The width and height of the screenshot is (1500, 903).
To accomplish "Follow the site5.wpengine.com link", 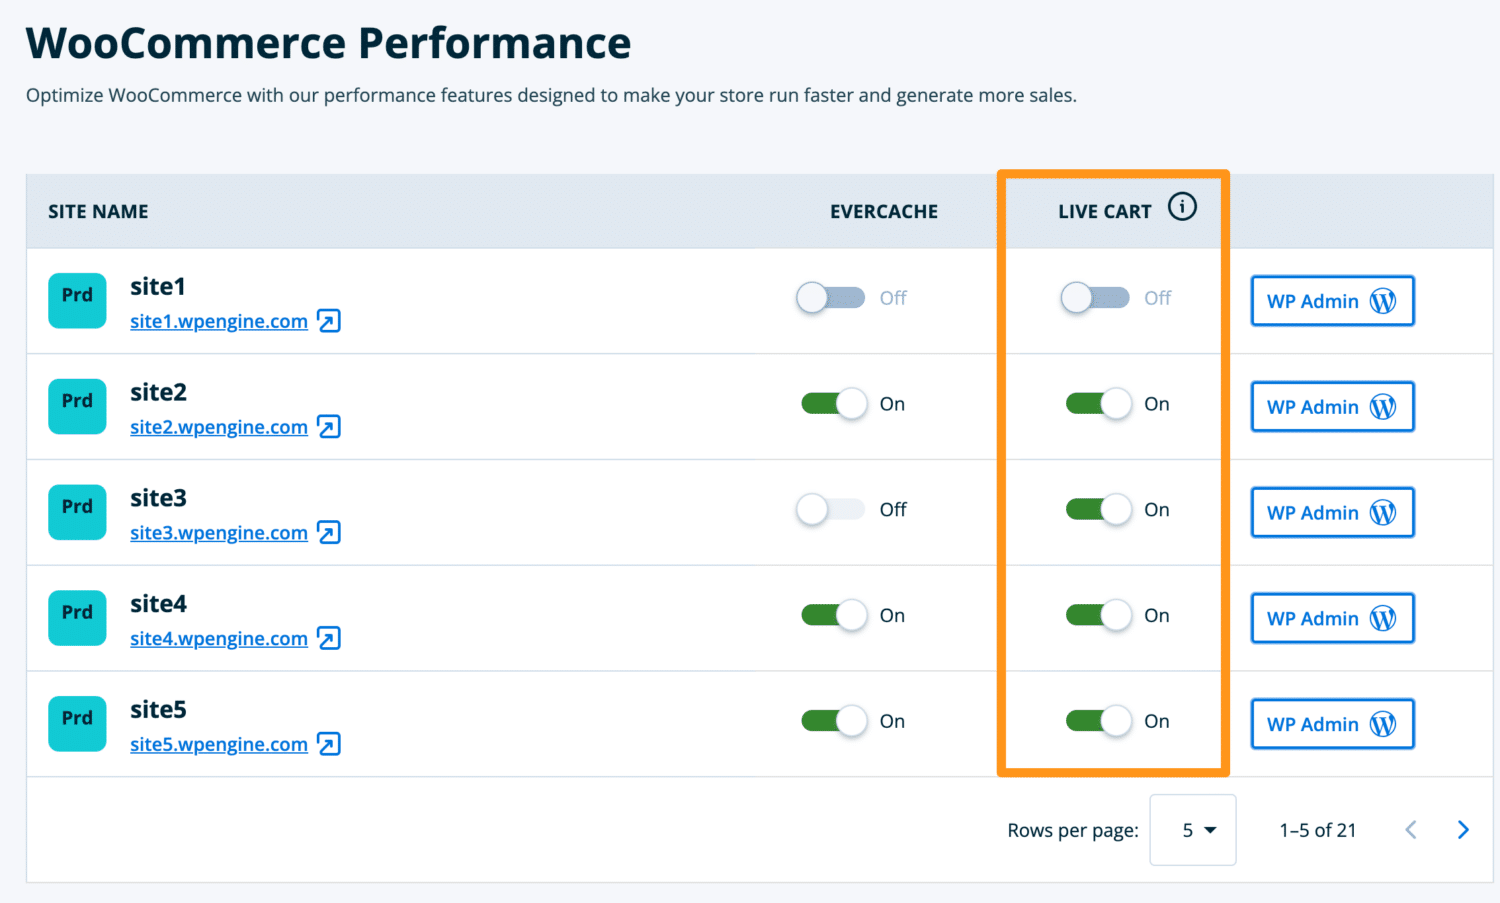I will [218, 744].
